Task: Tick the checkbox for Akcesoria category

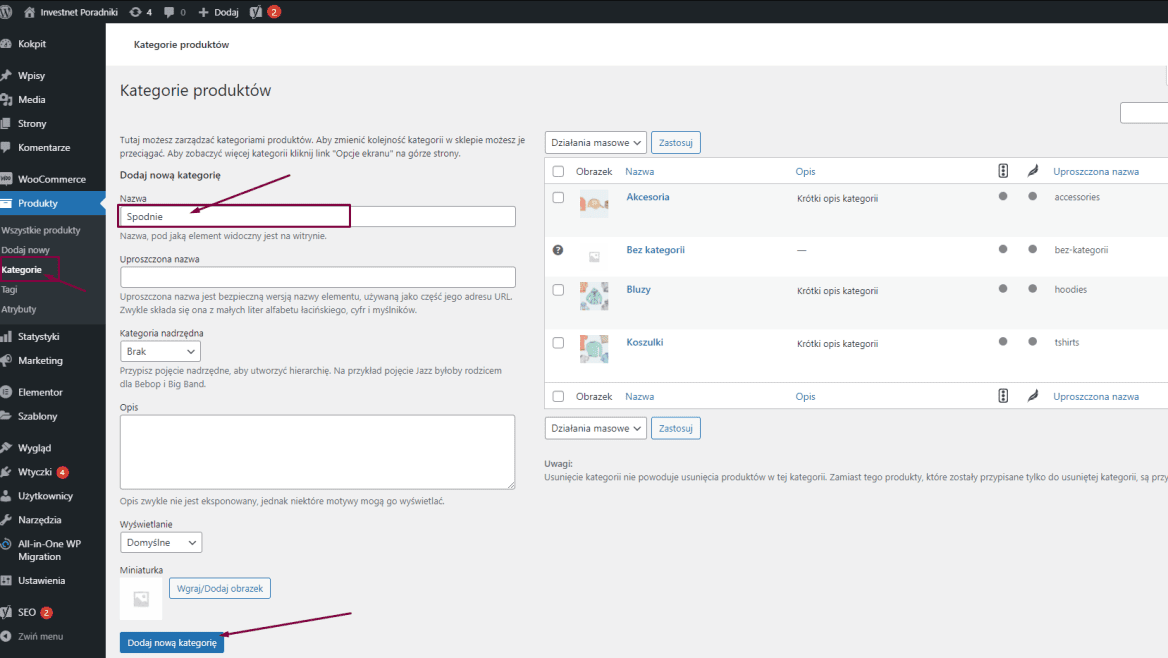Action: pyautogui.click(x=558, y=198)
